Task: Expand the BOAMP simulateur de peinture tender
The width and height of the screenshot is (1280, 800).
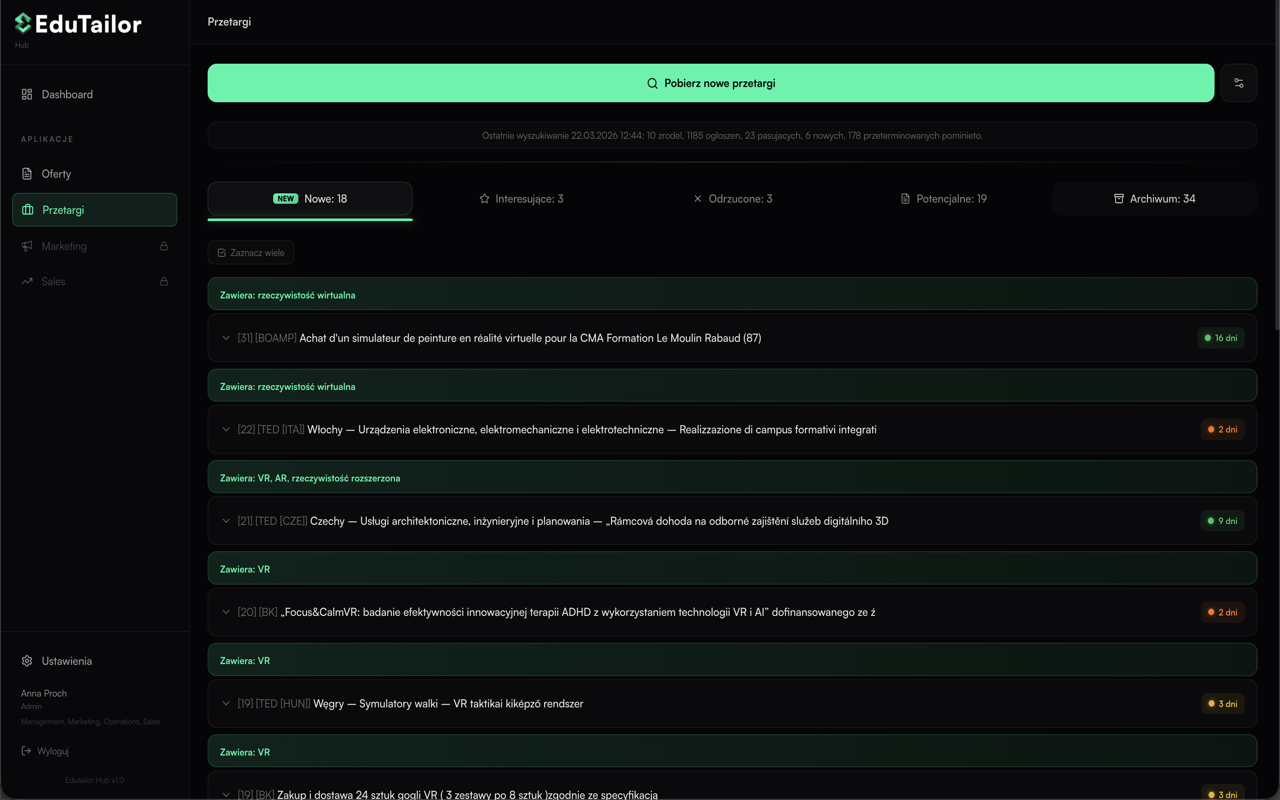Action: (x=226, y=338)
